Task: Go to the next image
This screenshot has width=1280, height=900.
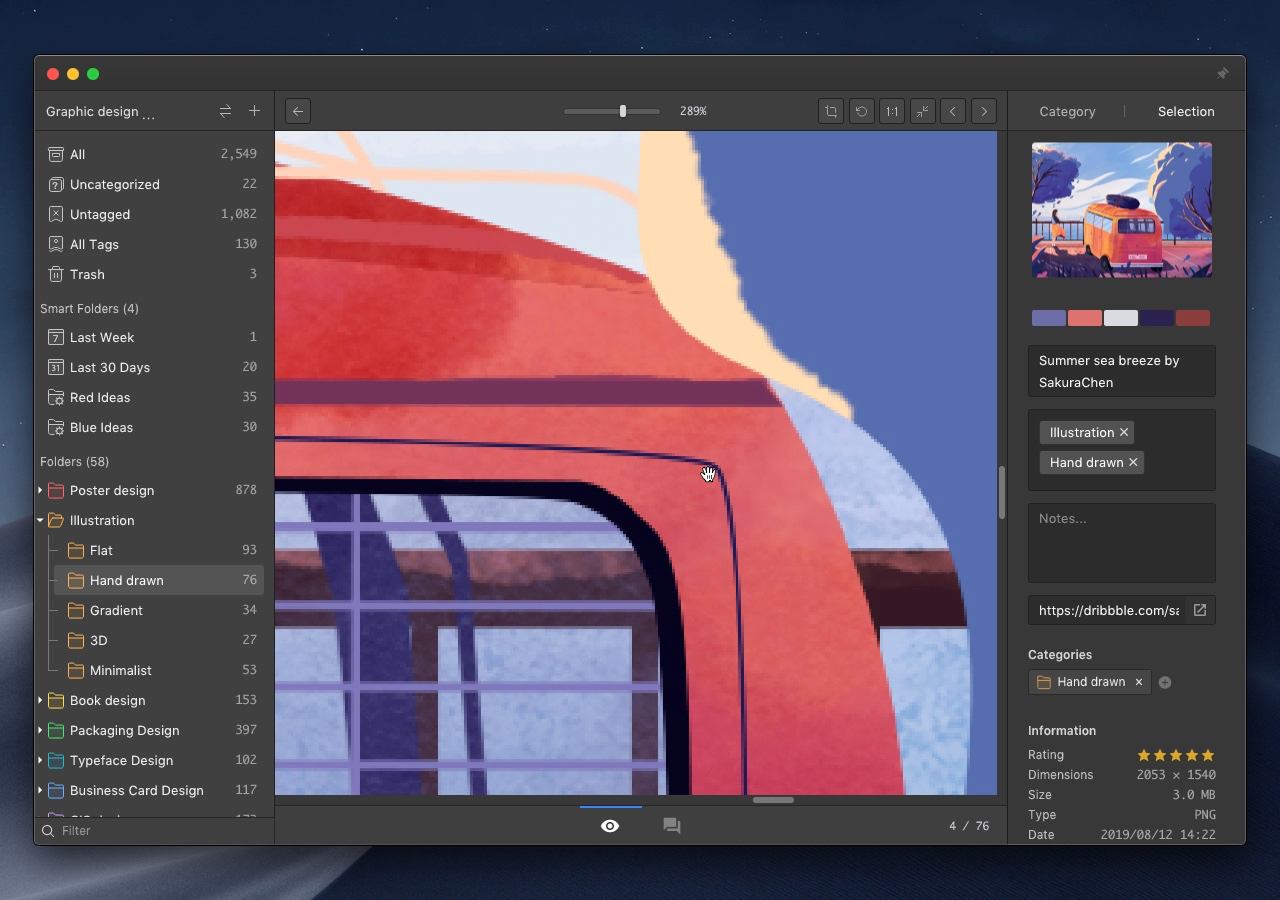Action: point(984,111)
